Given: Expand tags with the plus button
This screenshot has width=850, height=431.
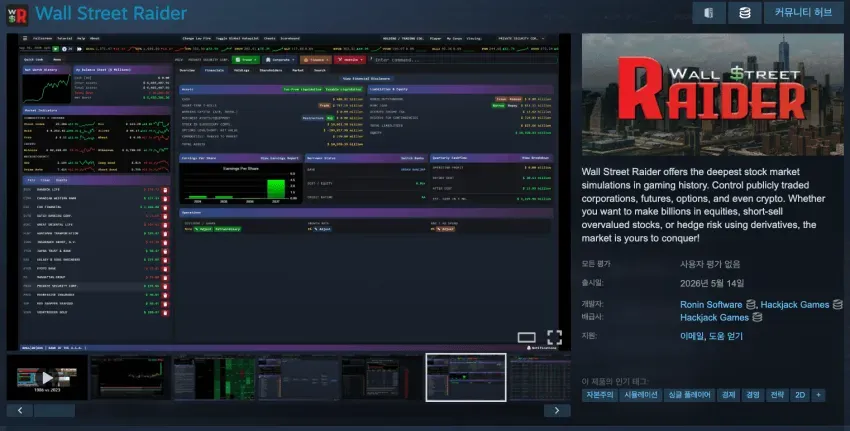Looking at the screenshot, I should tap(819, 395).
